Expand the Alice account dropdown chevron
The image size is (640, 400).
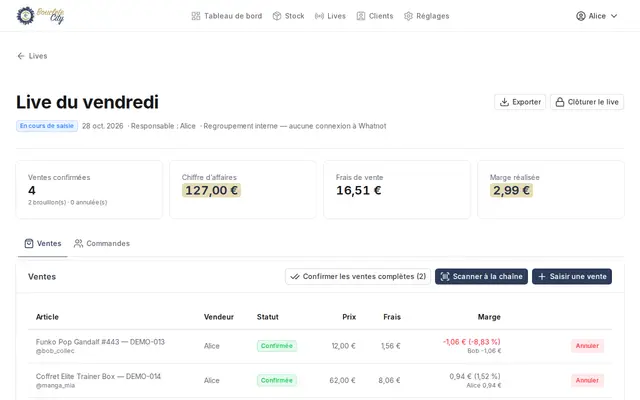coord(614,16)
